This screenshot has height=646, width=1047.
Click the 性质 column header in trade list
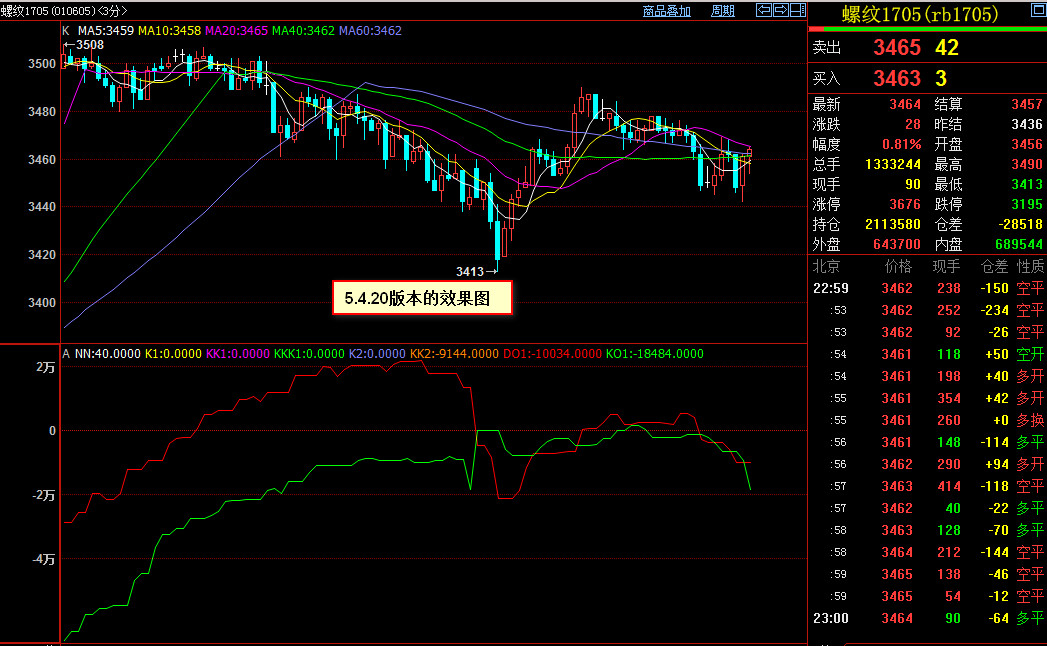(x=1029, y=266)
